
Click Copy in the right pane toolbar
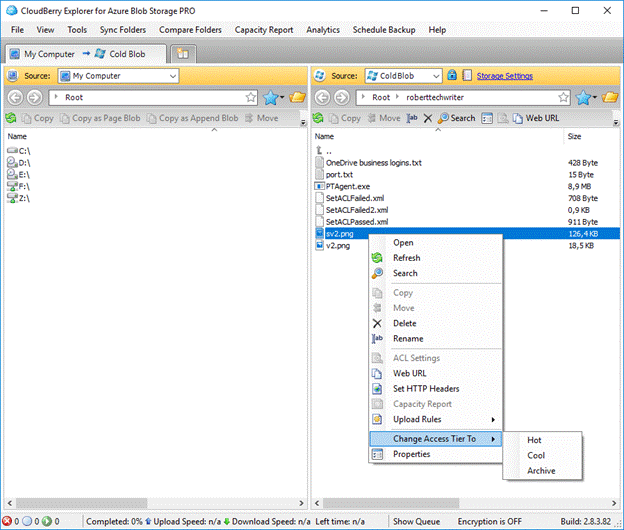(x=345, y=118)
